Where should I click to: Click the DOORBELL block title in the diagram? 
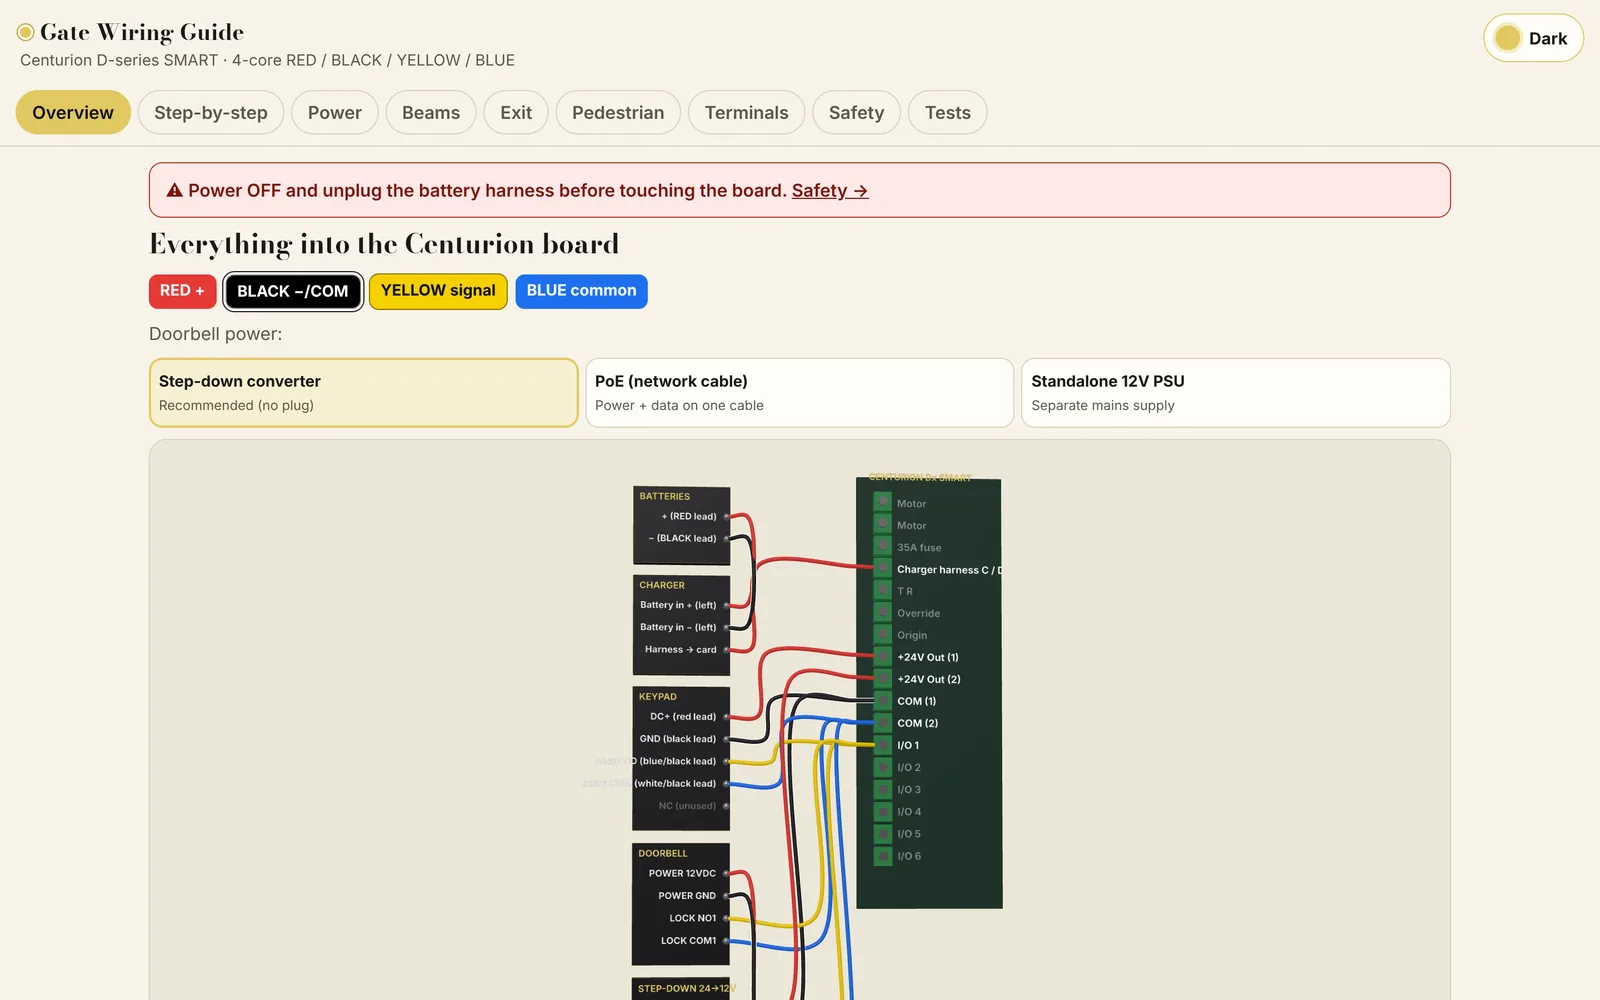click(663, 853)
